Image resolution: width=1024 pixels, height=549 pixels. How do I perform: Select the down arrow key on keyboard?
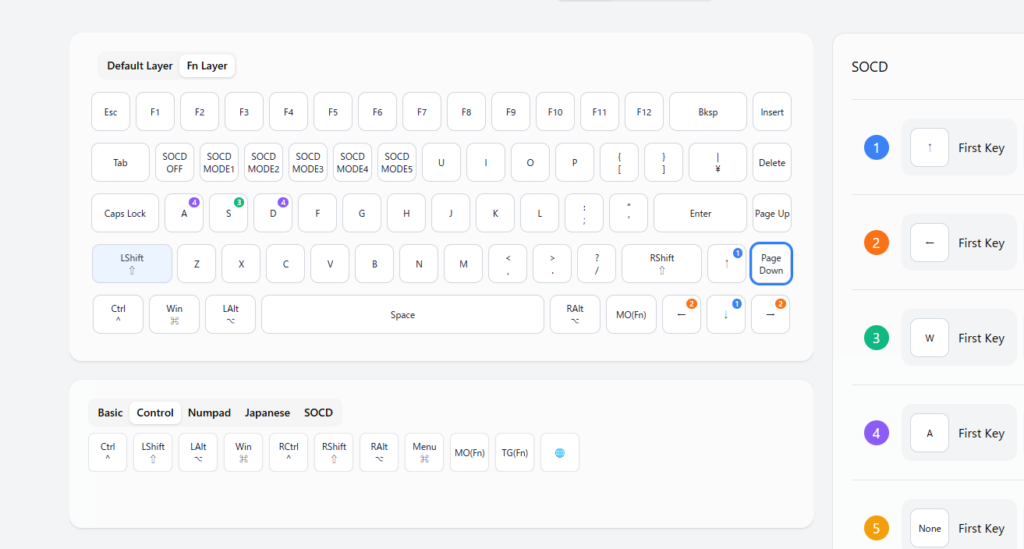[726, 314]
